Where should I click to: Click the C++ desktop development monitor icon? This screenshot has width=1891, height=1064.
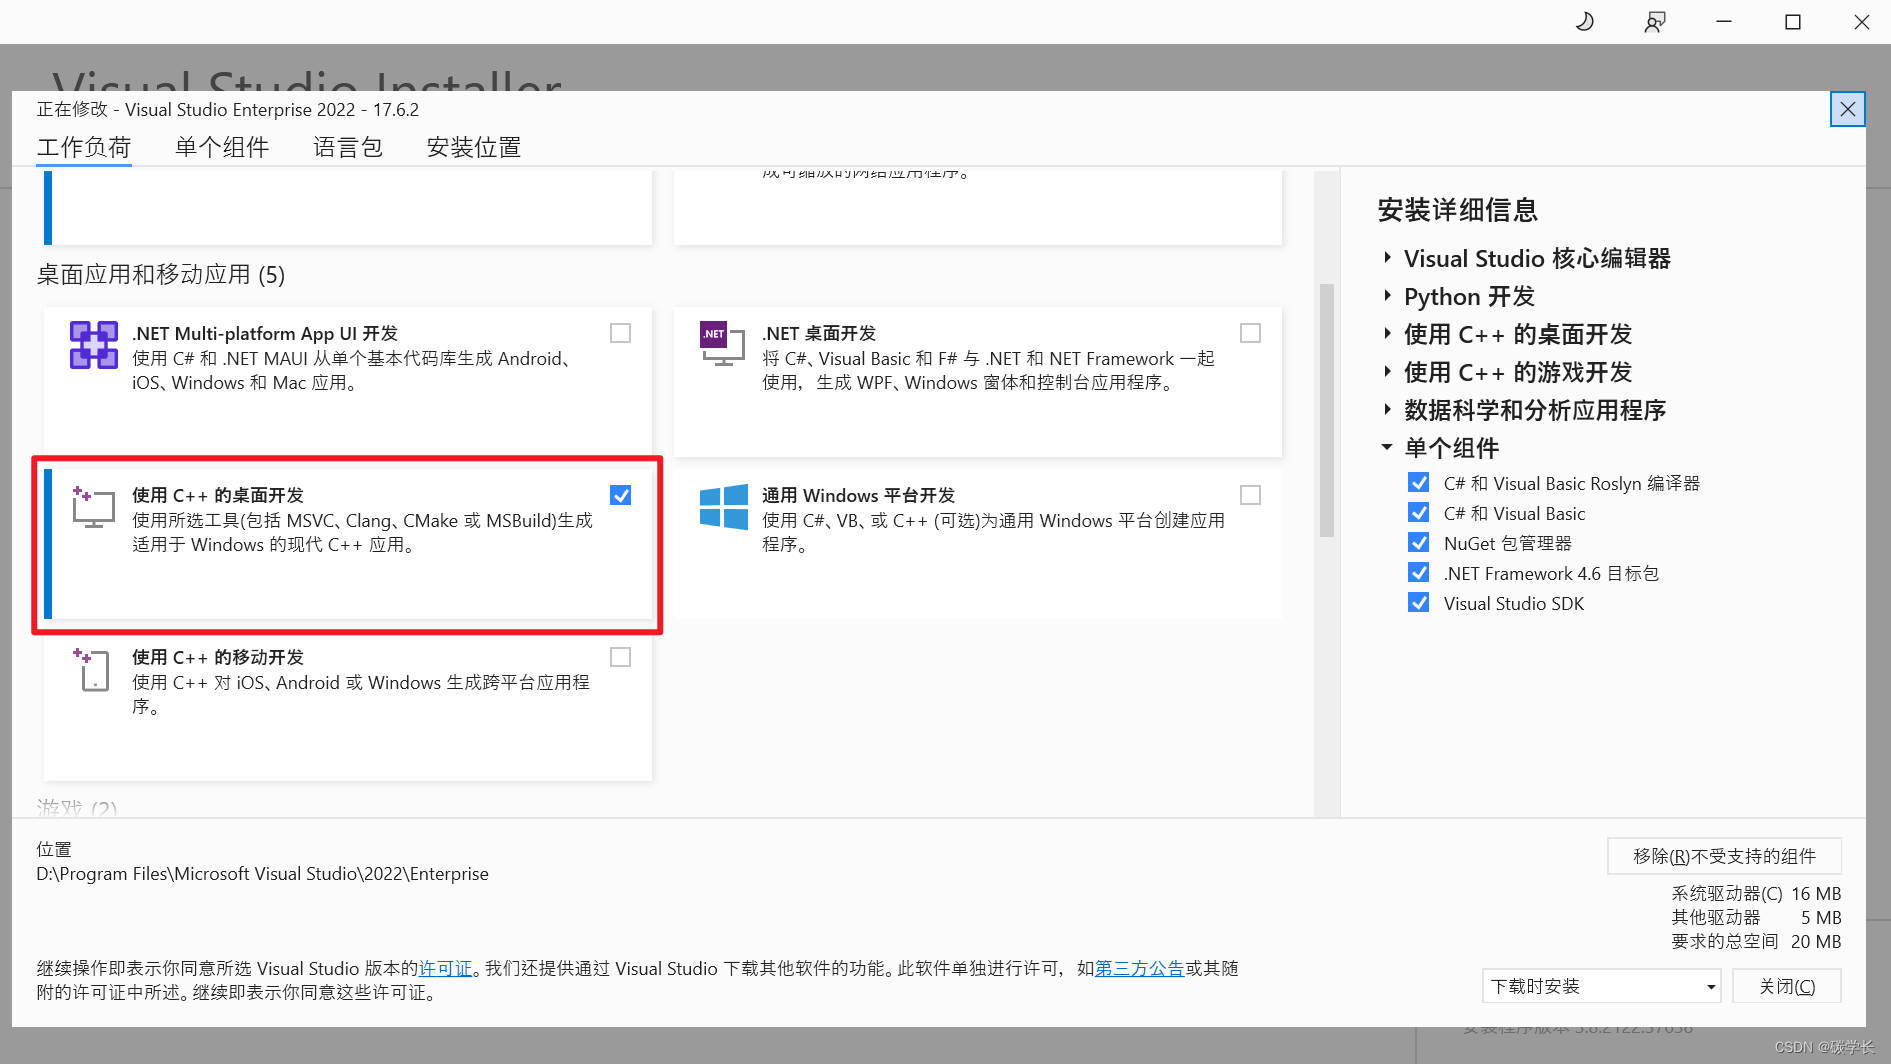(93, 507)
